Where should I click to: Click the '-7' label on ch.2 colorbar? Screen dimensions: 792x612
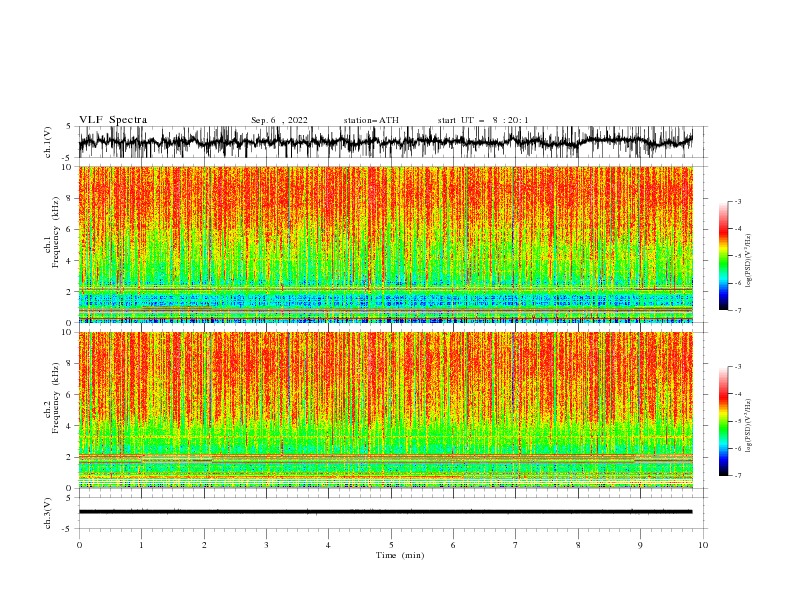pyautogui.click(x=737, y=475)
